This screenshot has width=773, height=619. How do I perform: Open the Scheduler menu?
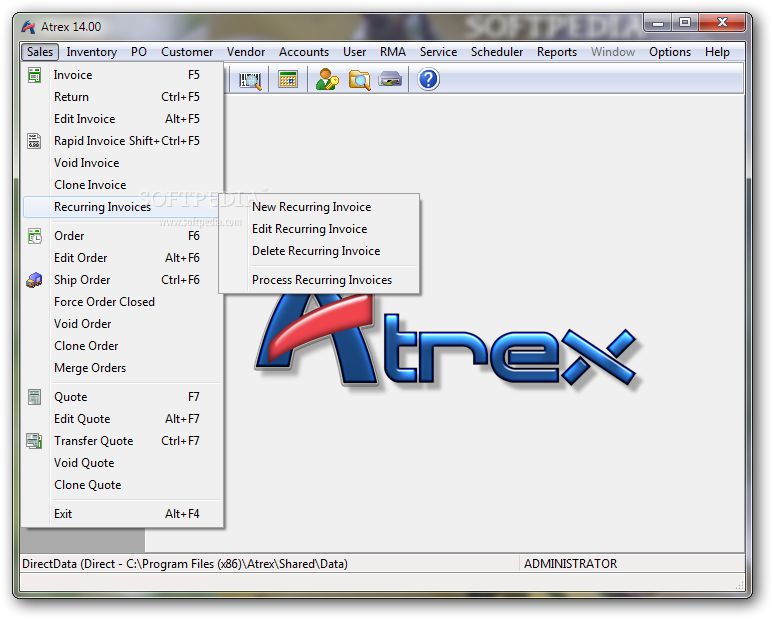coord(497,52)
